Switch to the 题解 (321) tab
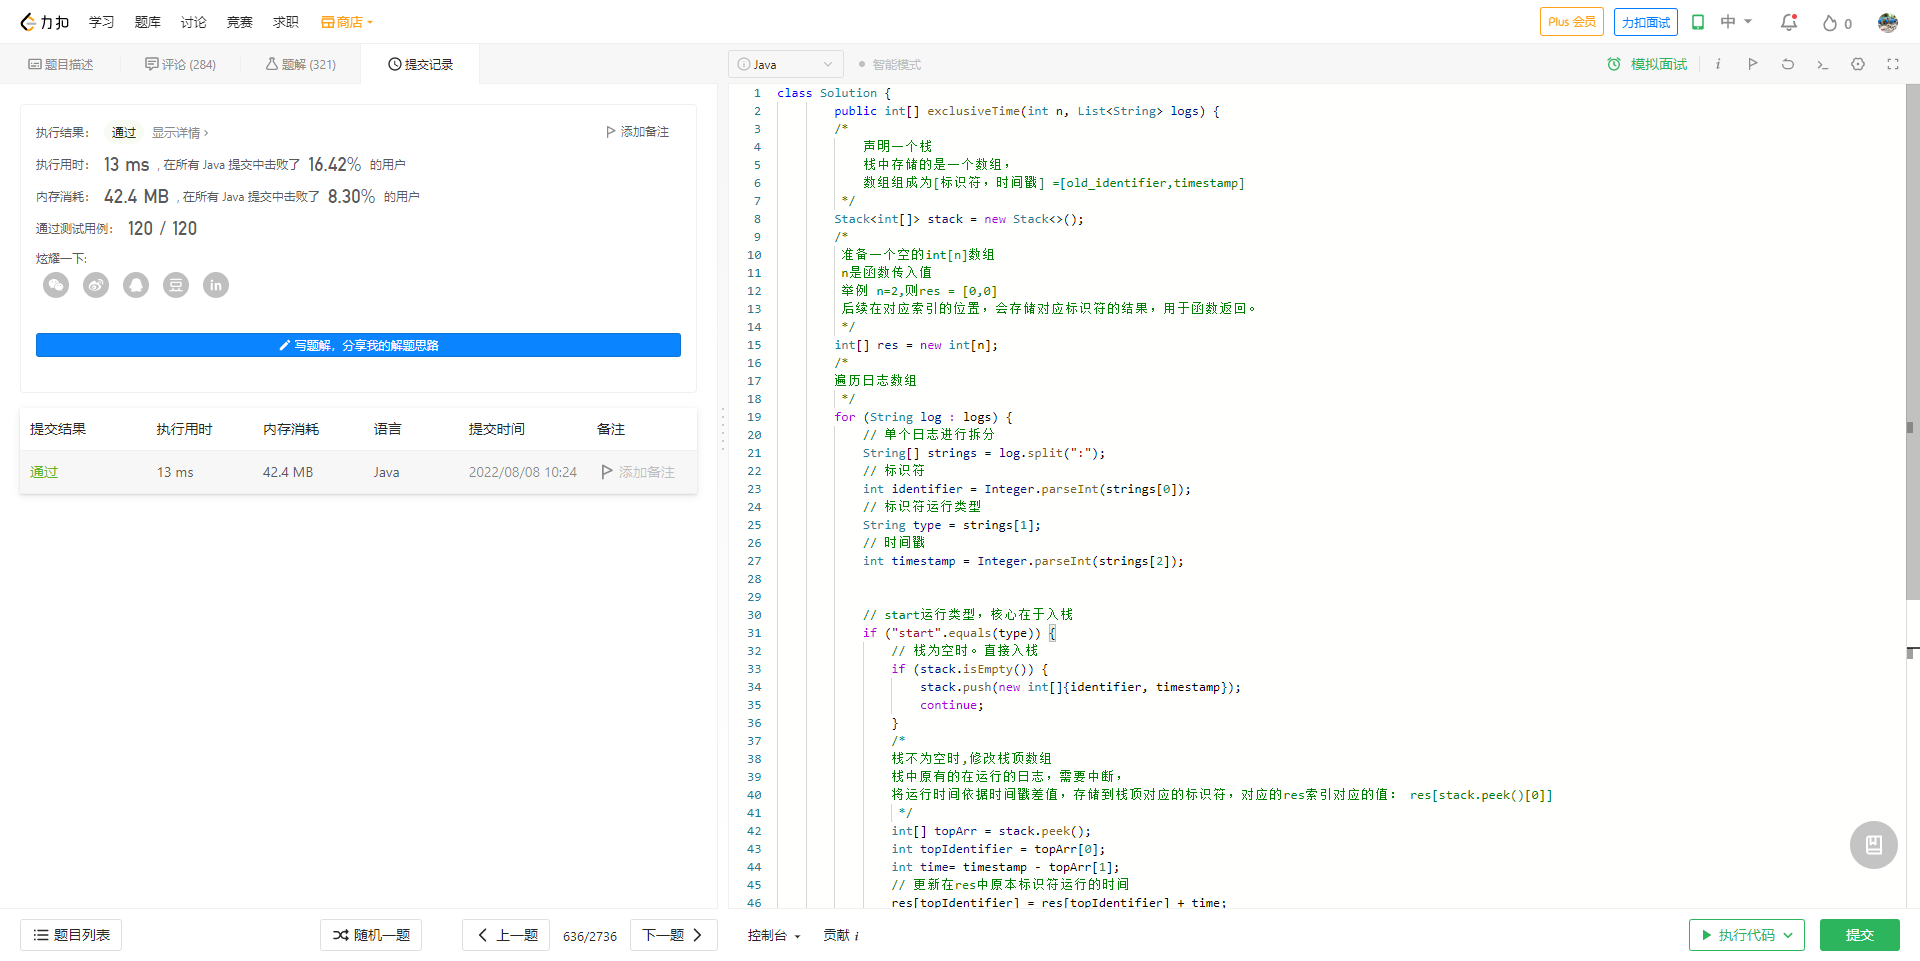1920x961 pixels. pyautogui.click(x=300, y=64)
